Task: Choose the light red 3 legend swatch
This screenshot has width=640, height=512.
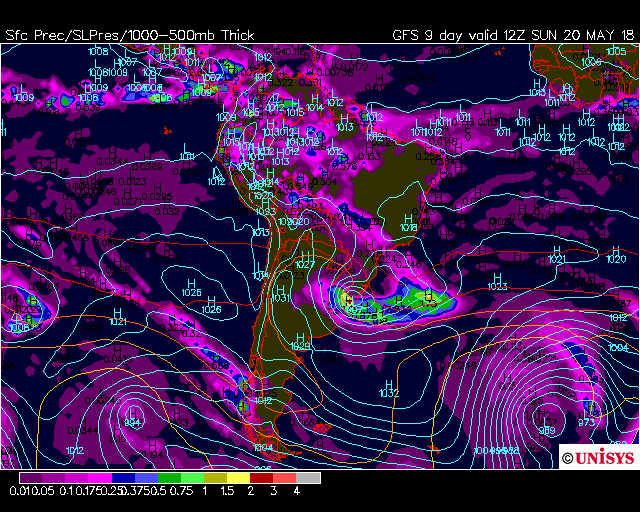Action: (x=285, y=478)
